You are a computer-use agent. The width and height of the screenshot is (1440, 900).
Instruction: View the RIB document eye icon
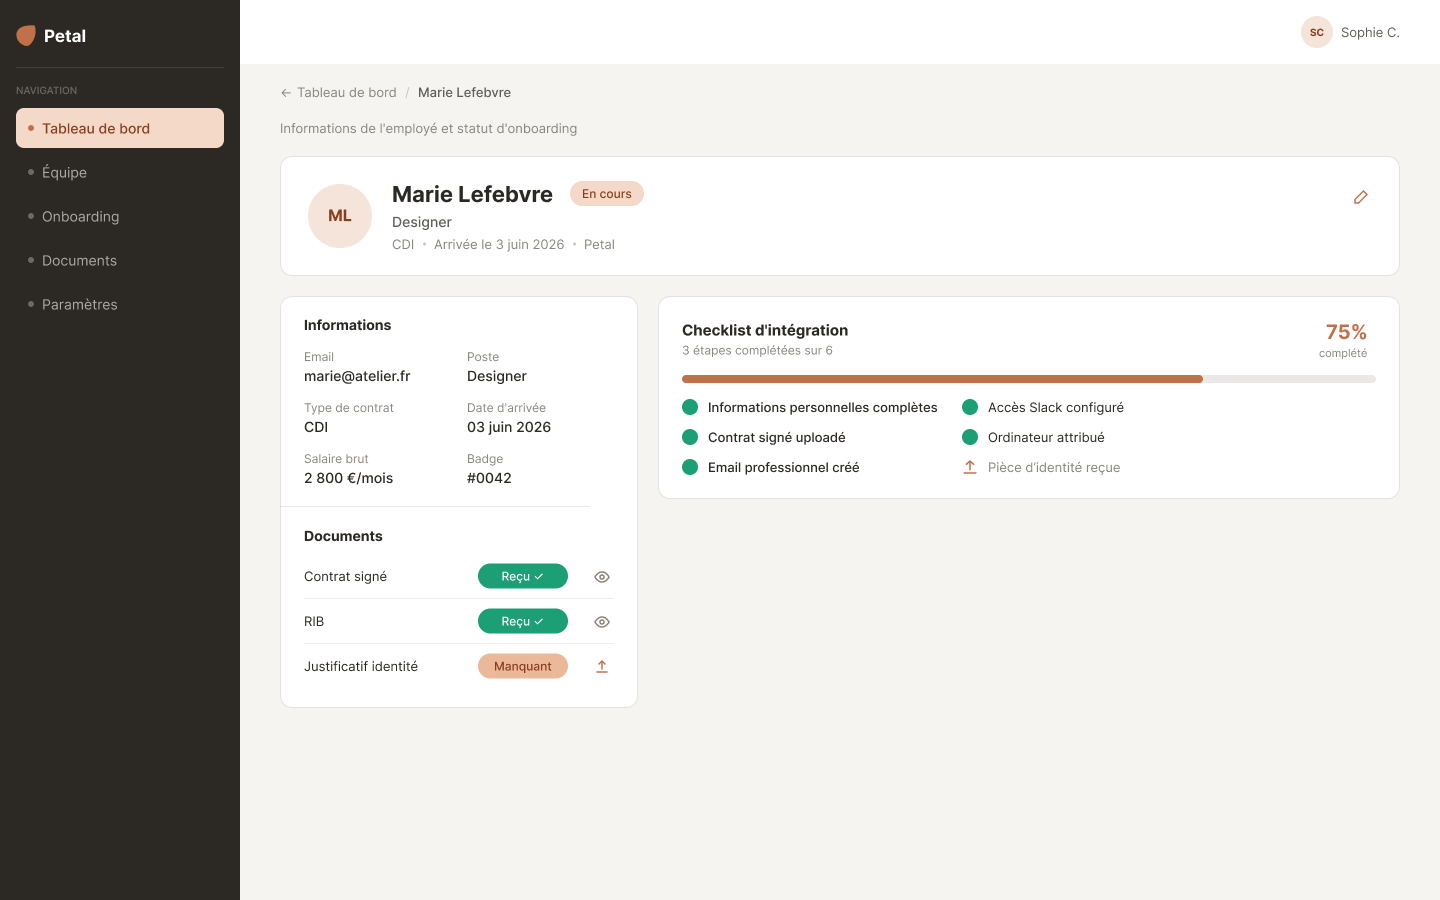(602, 622)
